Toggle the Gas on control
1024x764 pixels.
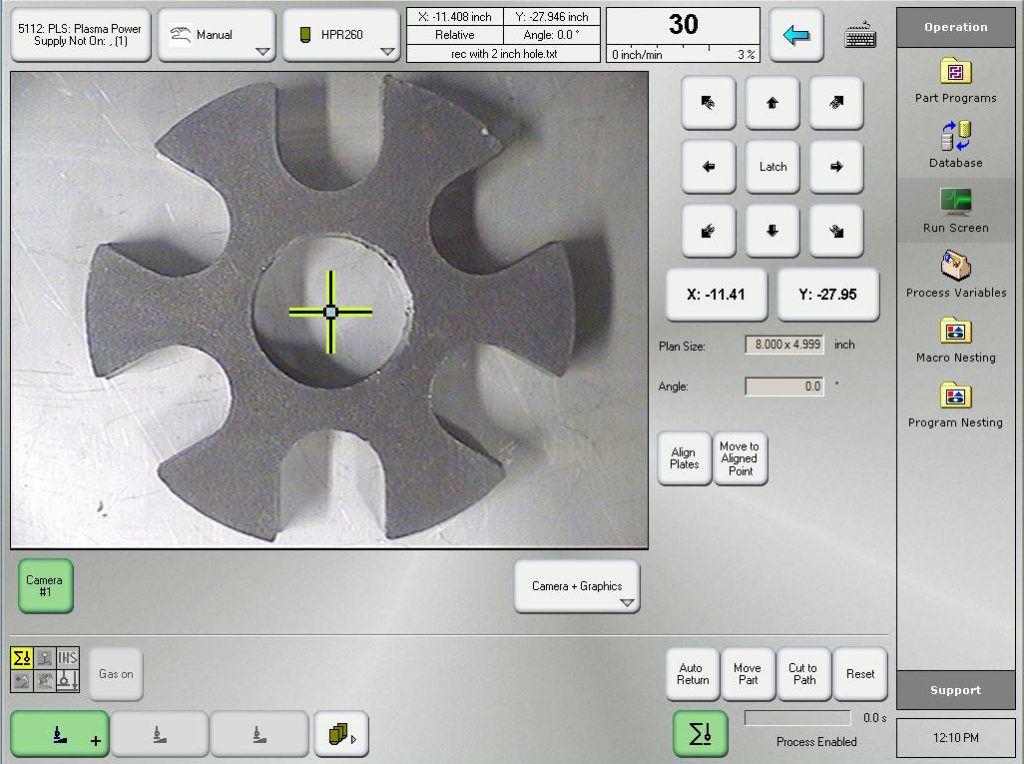pyautogui.click(x=115, y=673)
